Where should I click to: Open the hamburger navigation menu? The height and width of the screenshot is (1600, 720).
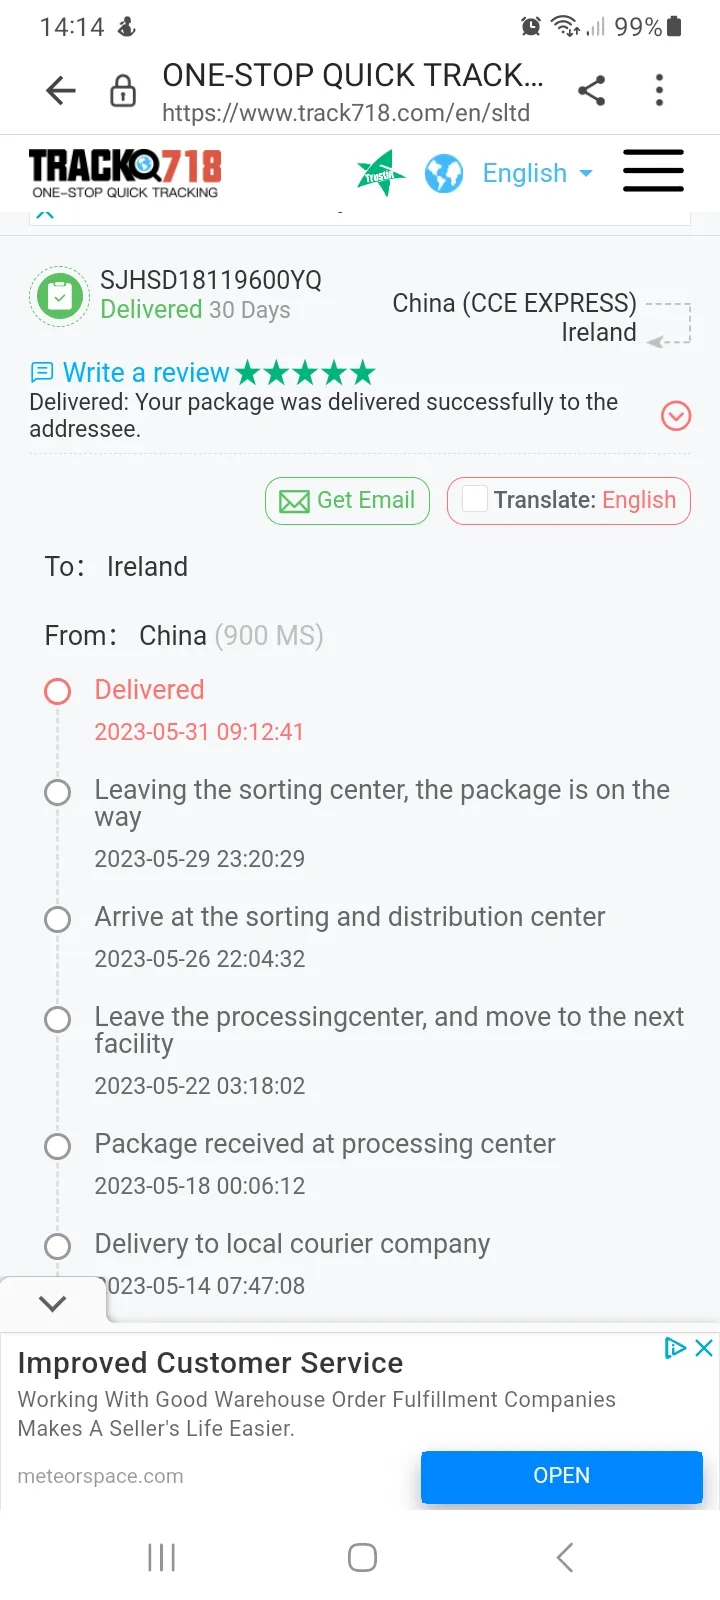click(653, 171)
